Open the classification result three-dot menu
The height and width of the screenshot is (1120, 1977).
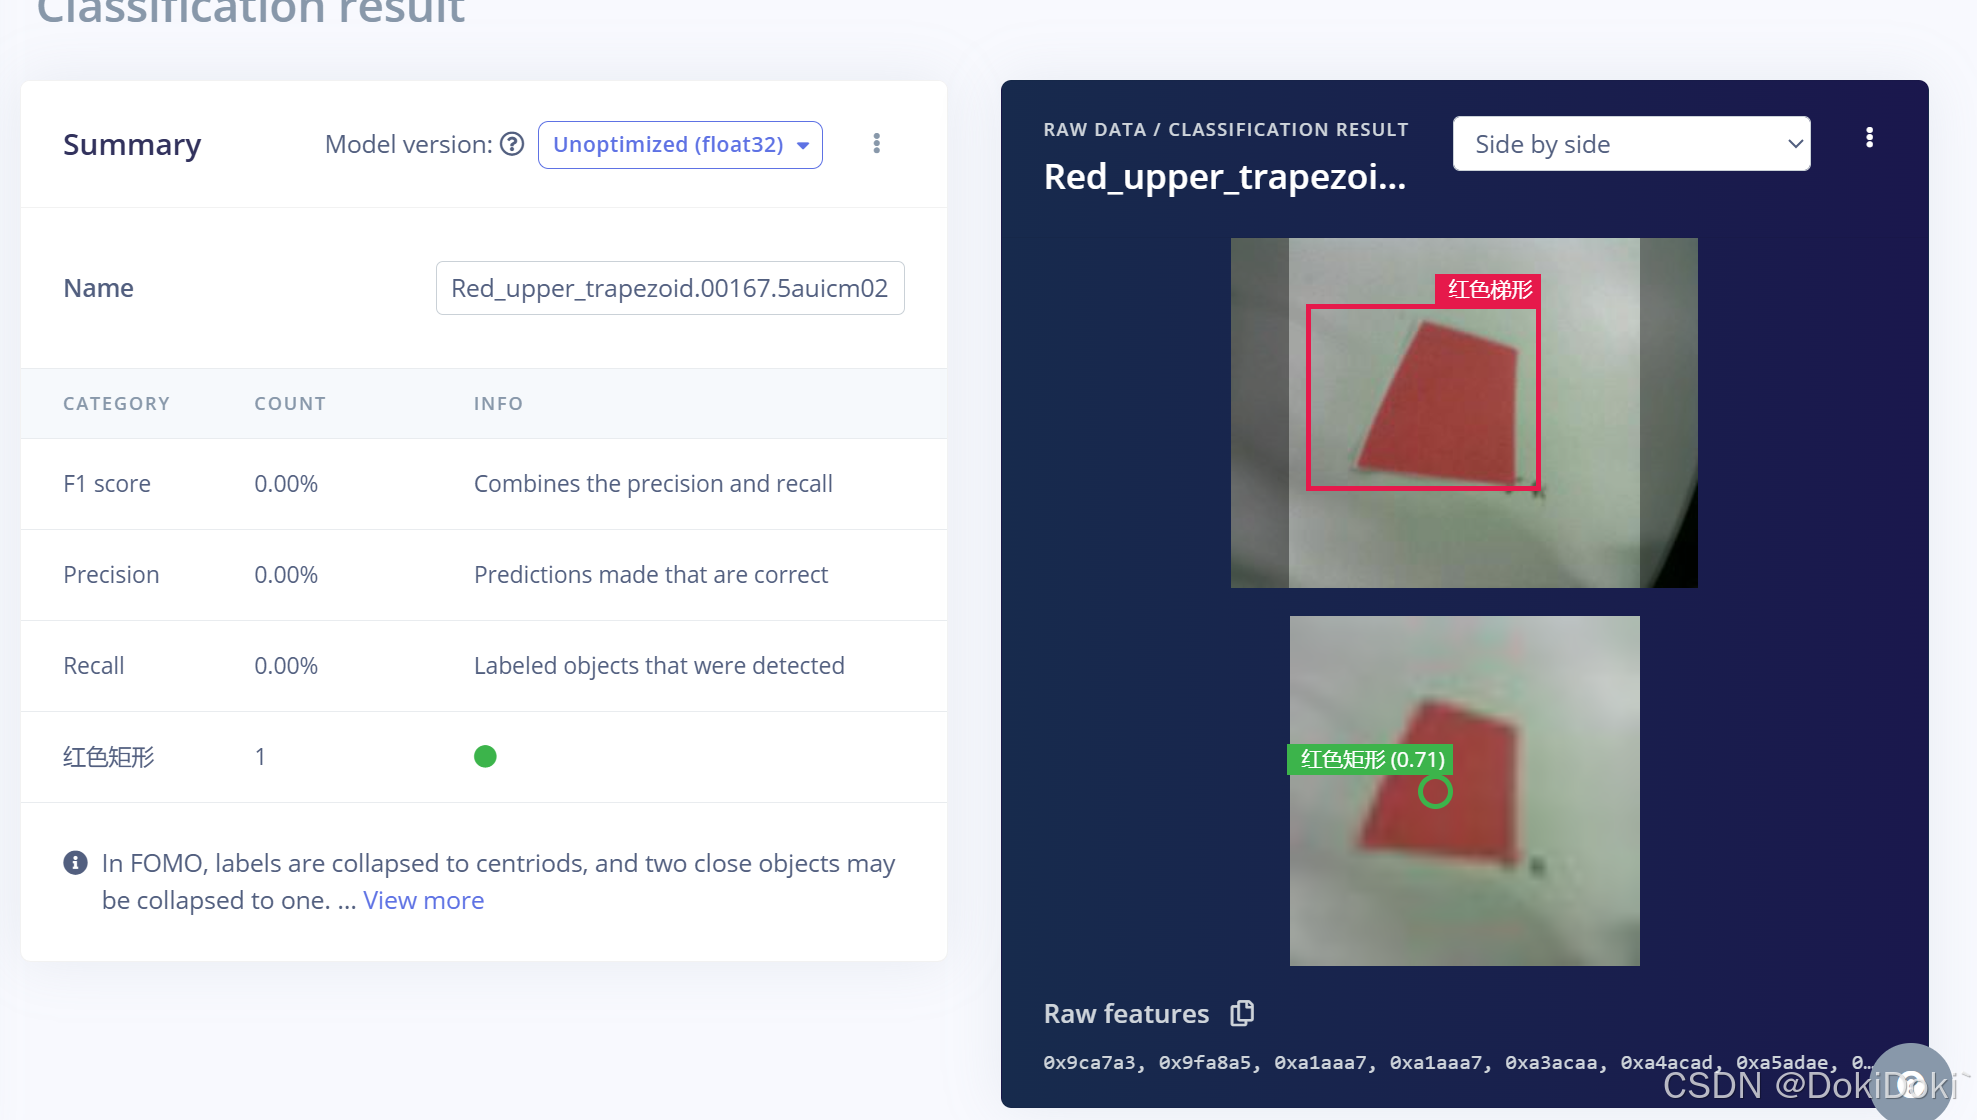1868,138
